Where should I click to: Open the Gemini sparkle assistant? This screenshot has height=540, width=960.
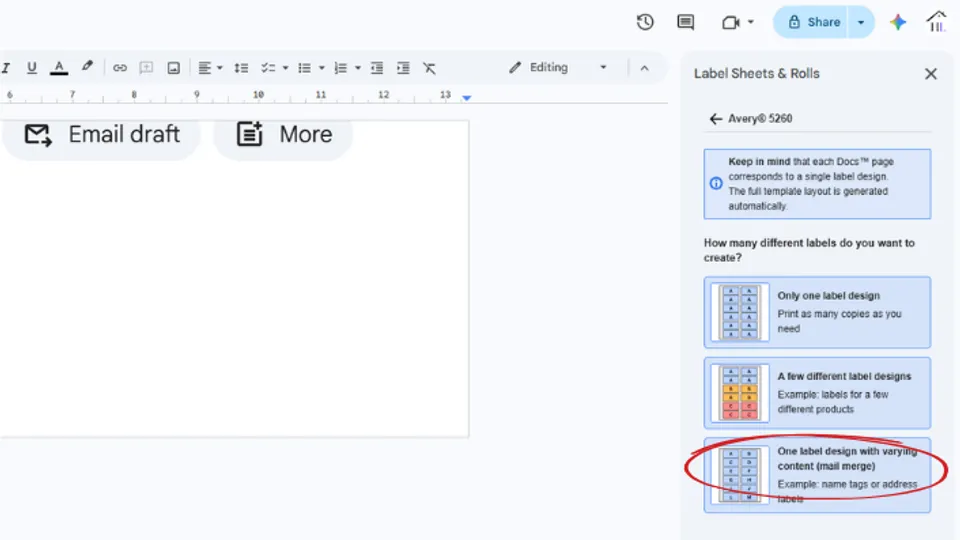pos(898,23)
